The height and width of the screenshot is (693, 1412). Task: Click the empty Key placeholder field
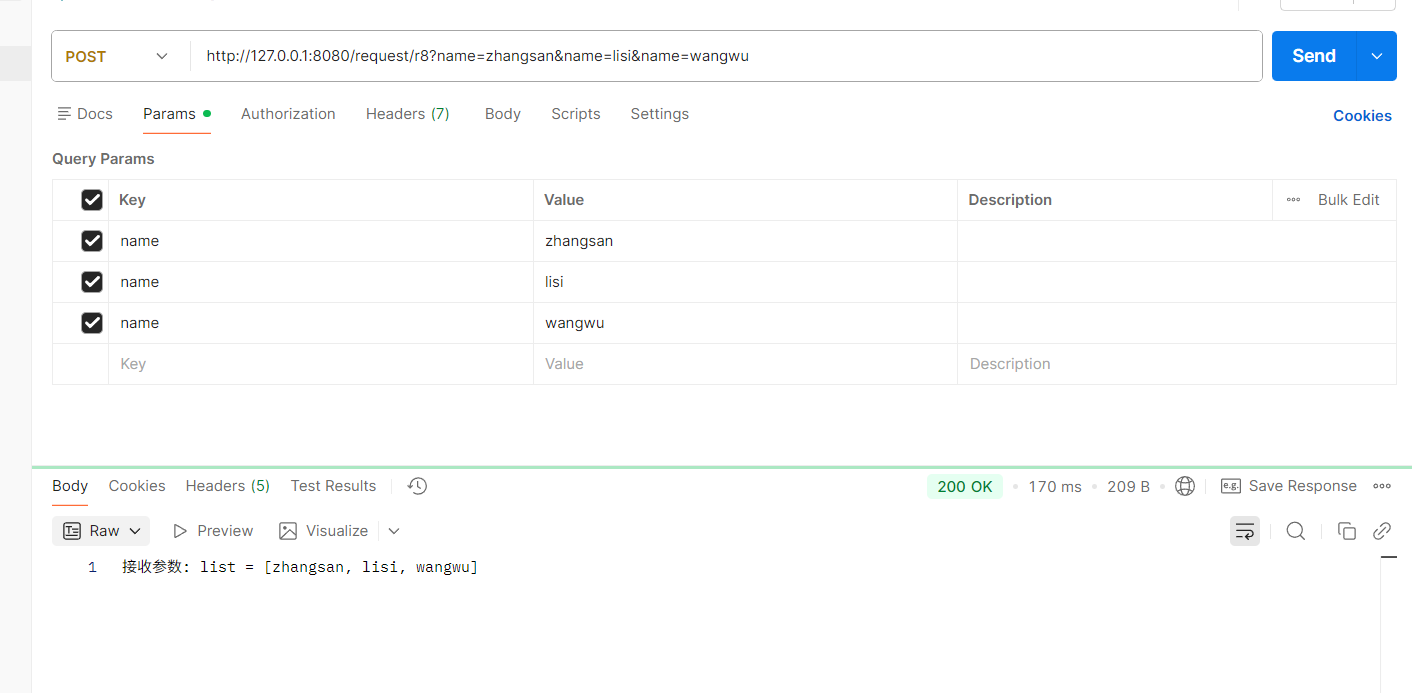click(321, 364)
